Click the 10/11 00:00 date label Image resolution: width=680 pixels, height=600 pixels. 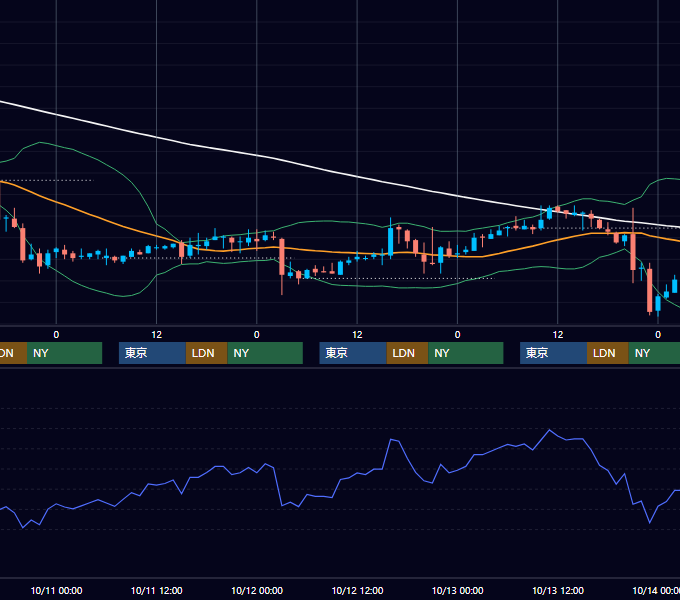56,590
